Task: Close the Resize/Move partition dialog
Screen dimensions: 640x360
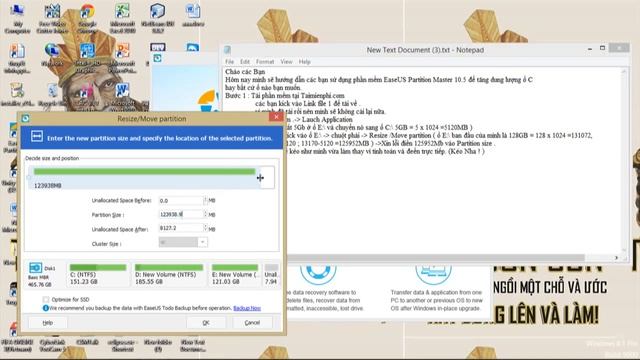Action: [x=276, y=117]
